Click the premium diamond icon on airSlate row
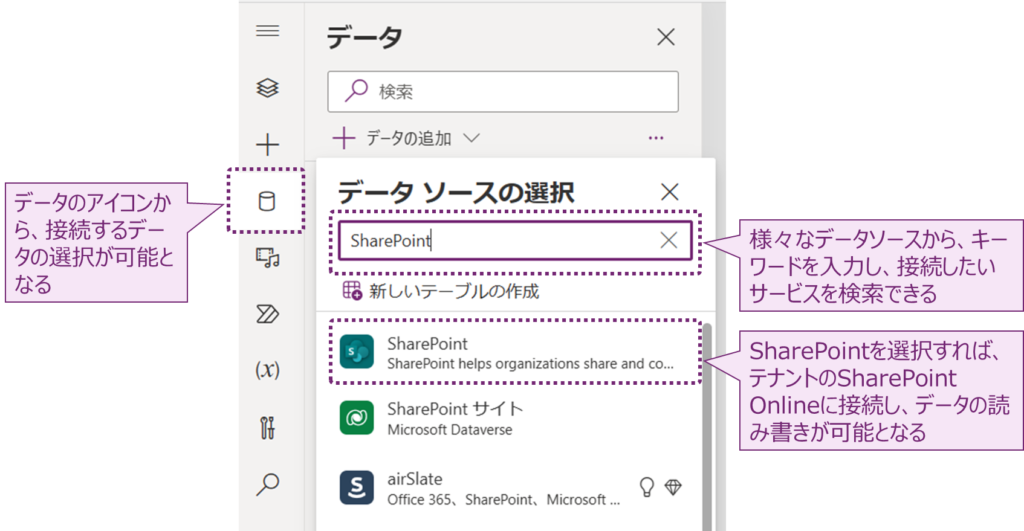1024x531 pixels. click(673, 487)
